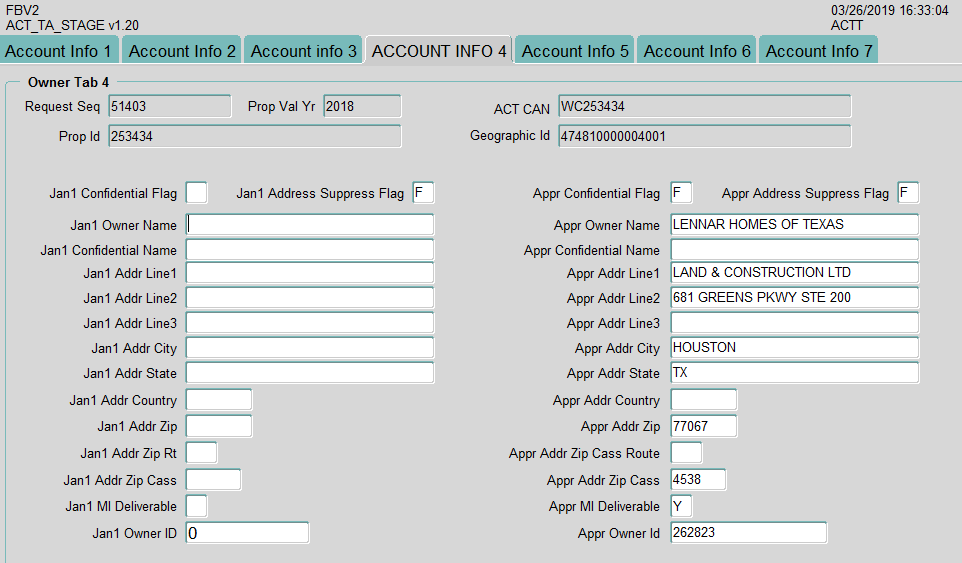Image resolution: width=962 pixels, height=563 pixels.
Task: Switch to the Account Info 7 tab
Action: [x=818, y=51]
